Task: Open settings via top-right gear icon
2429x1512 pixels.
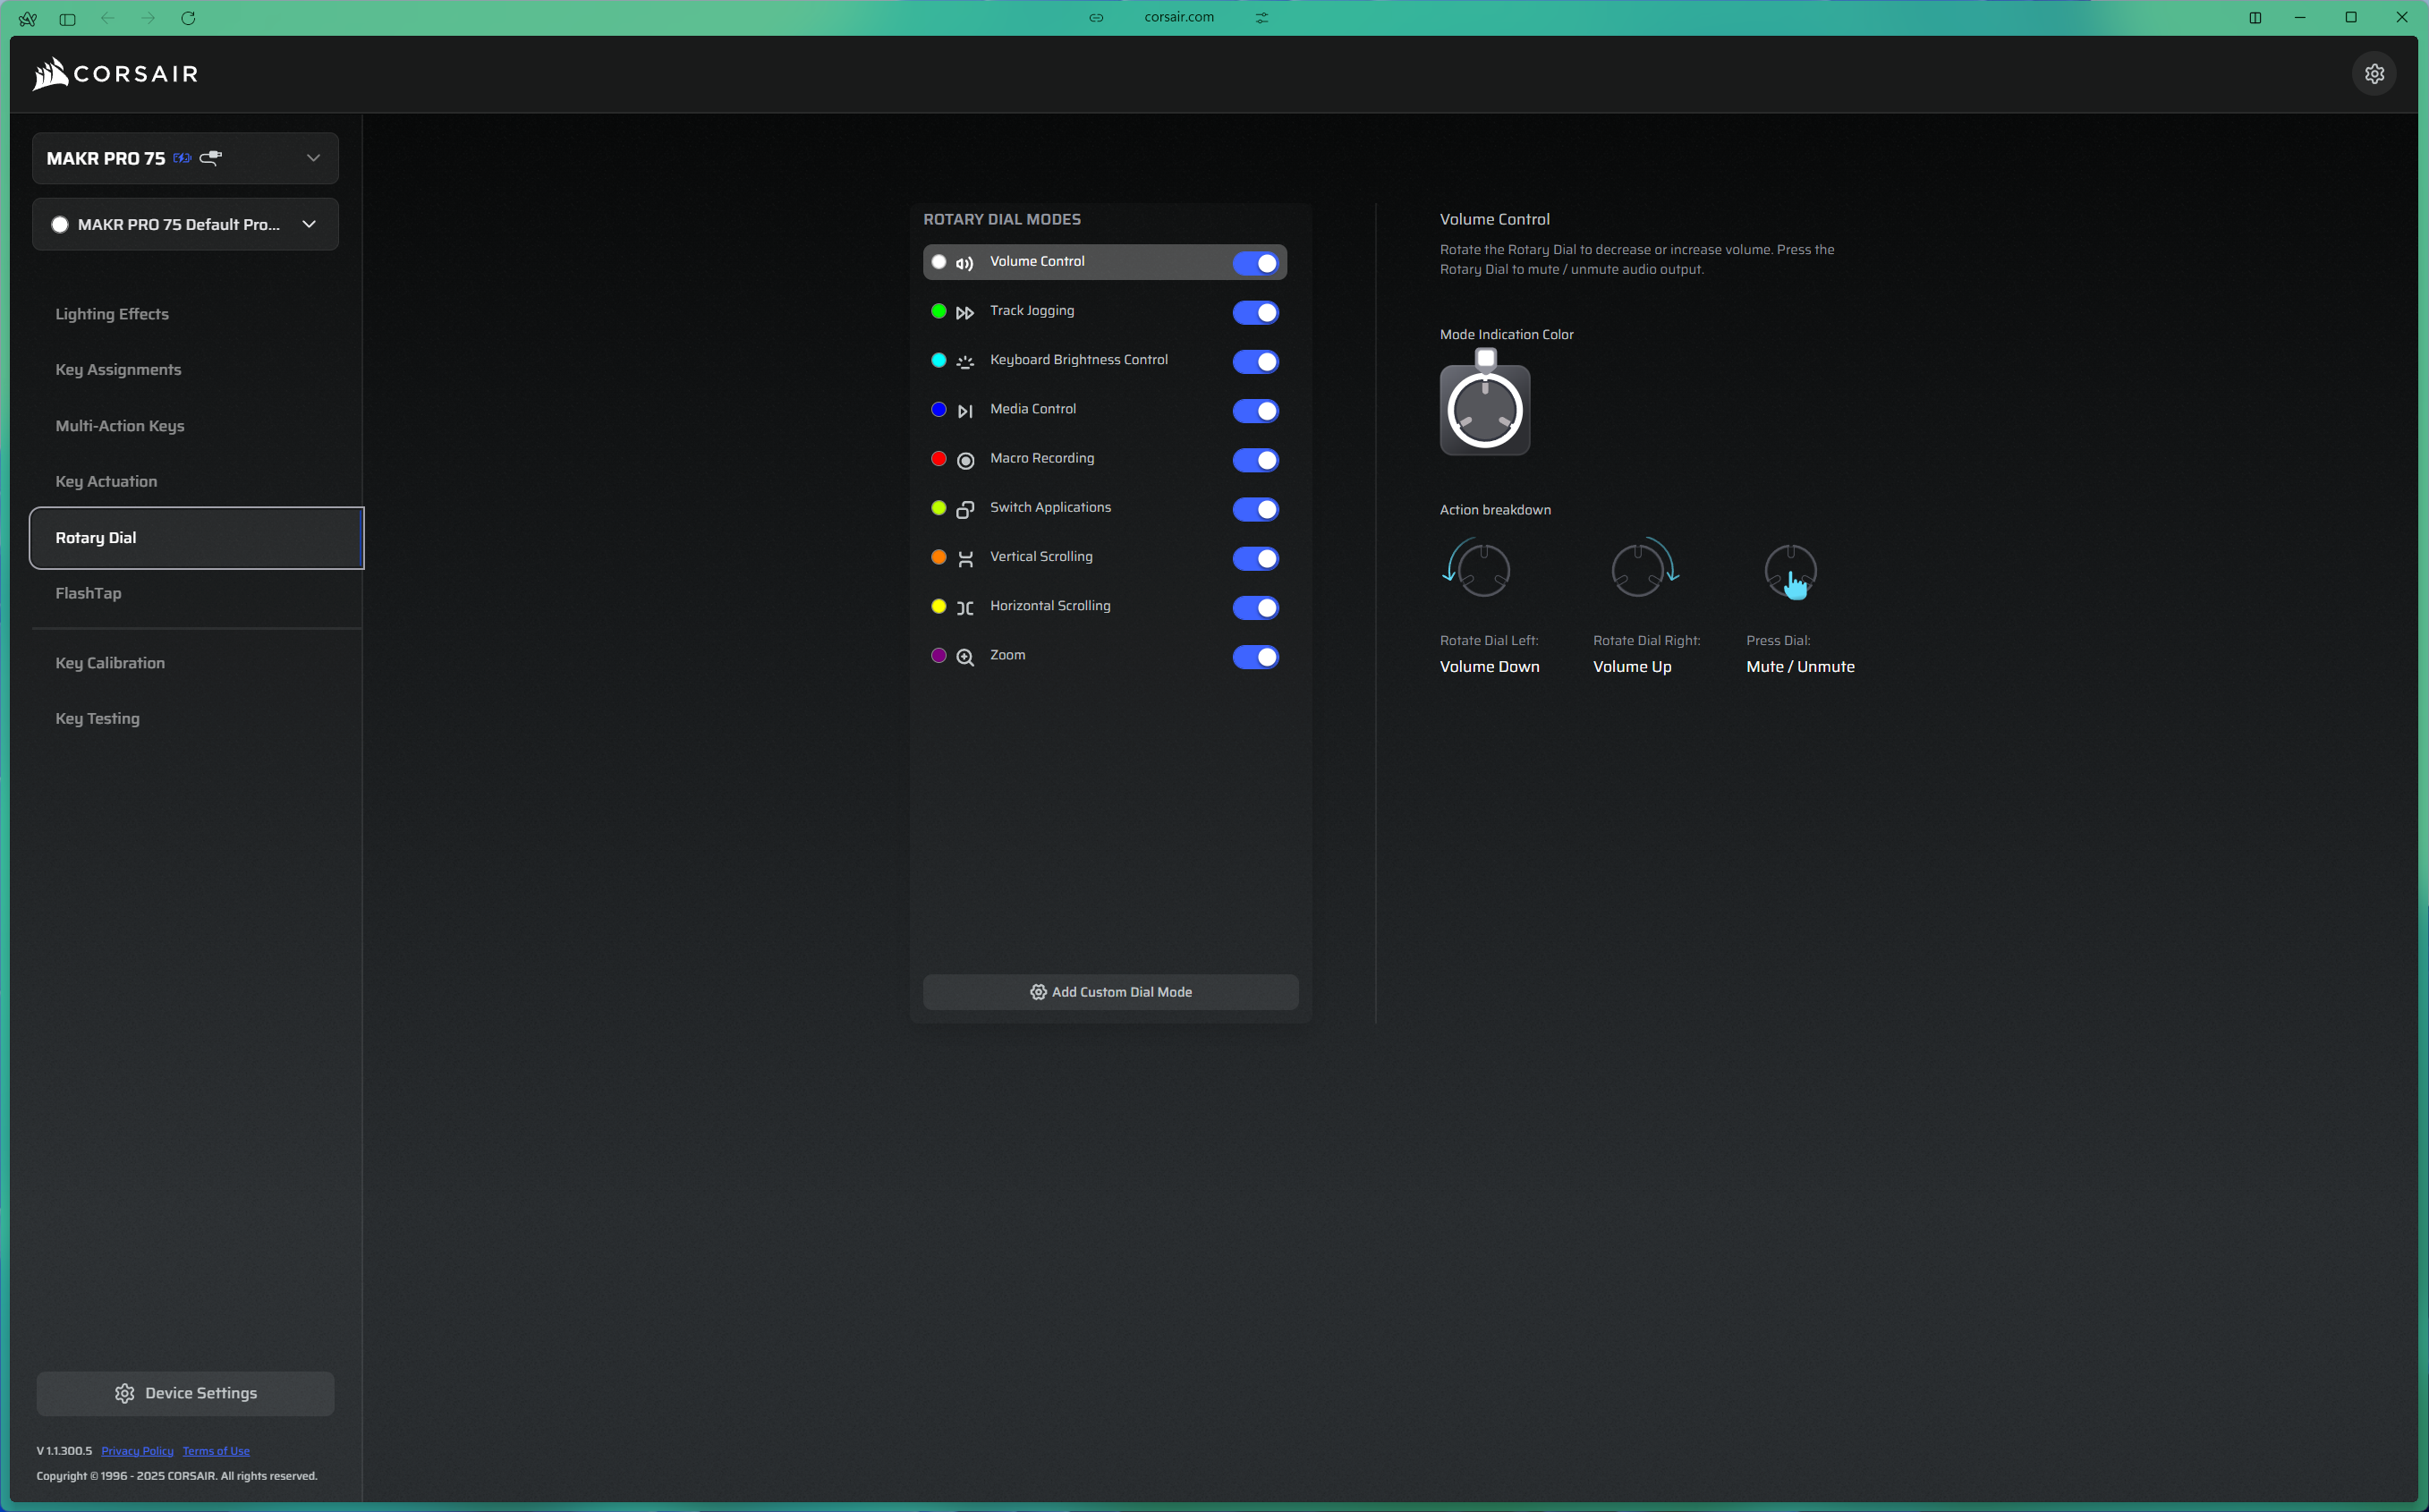Action: pyautogui.click(x=2374, y=74)
